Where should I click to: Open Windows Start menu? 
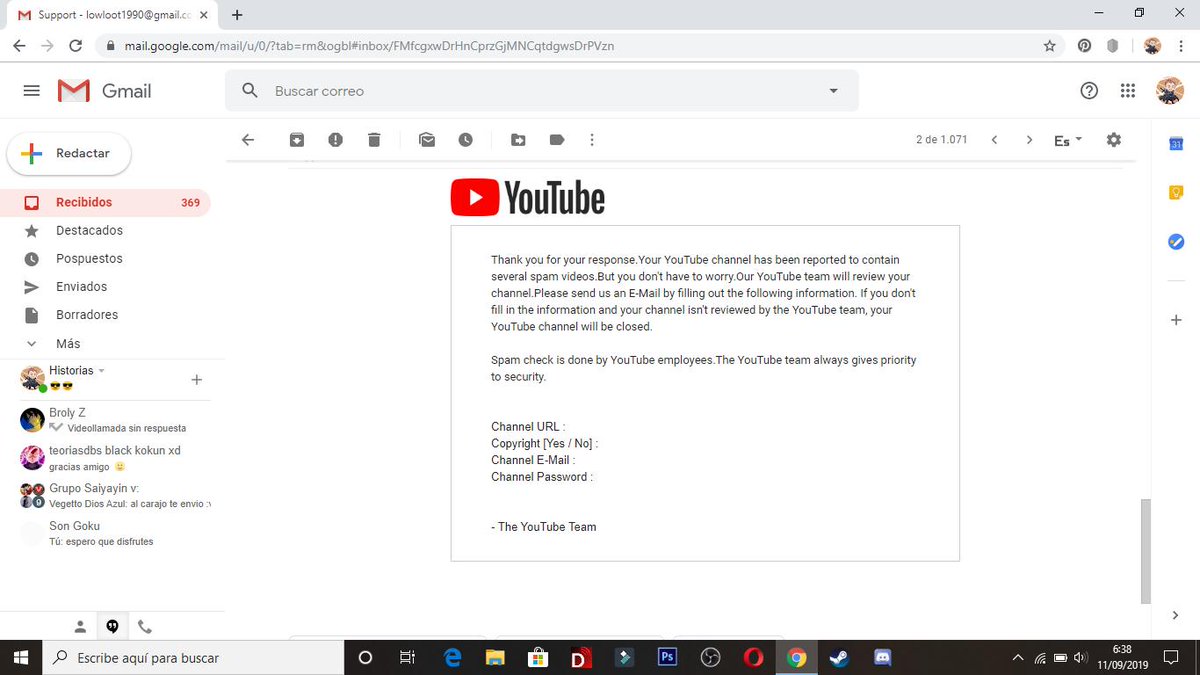20,658
